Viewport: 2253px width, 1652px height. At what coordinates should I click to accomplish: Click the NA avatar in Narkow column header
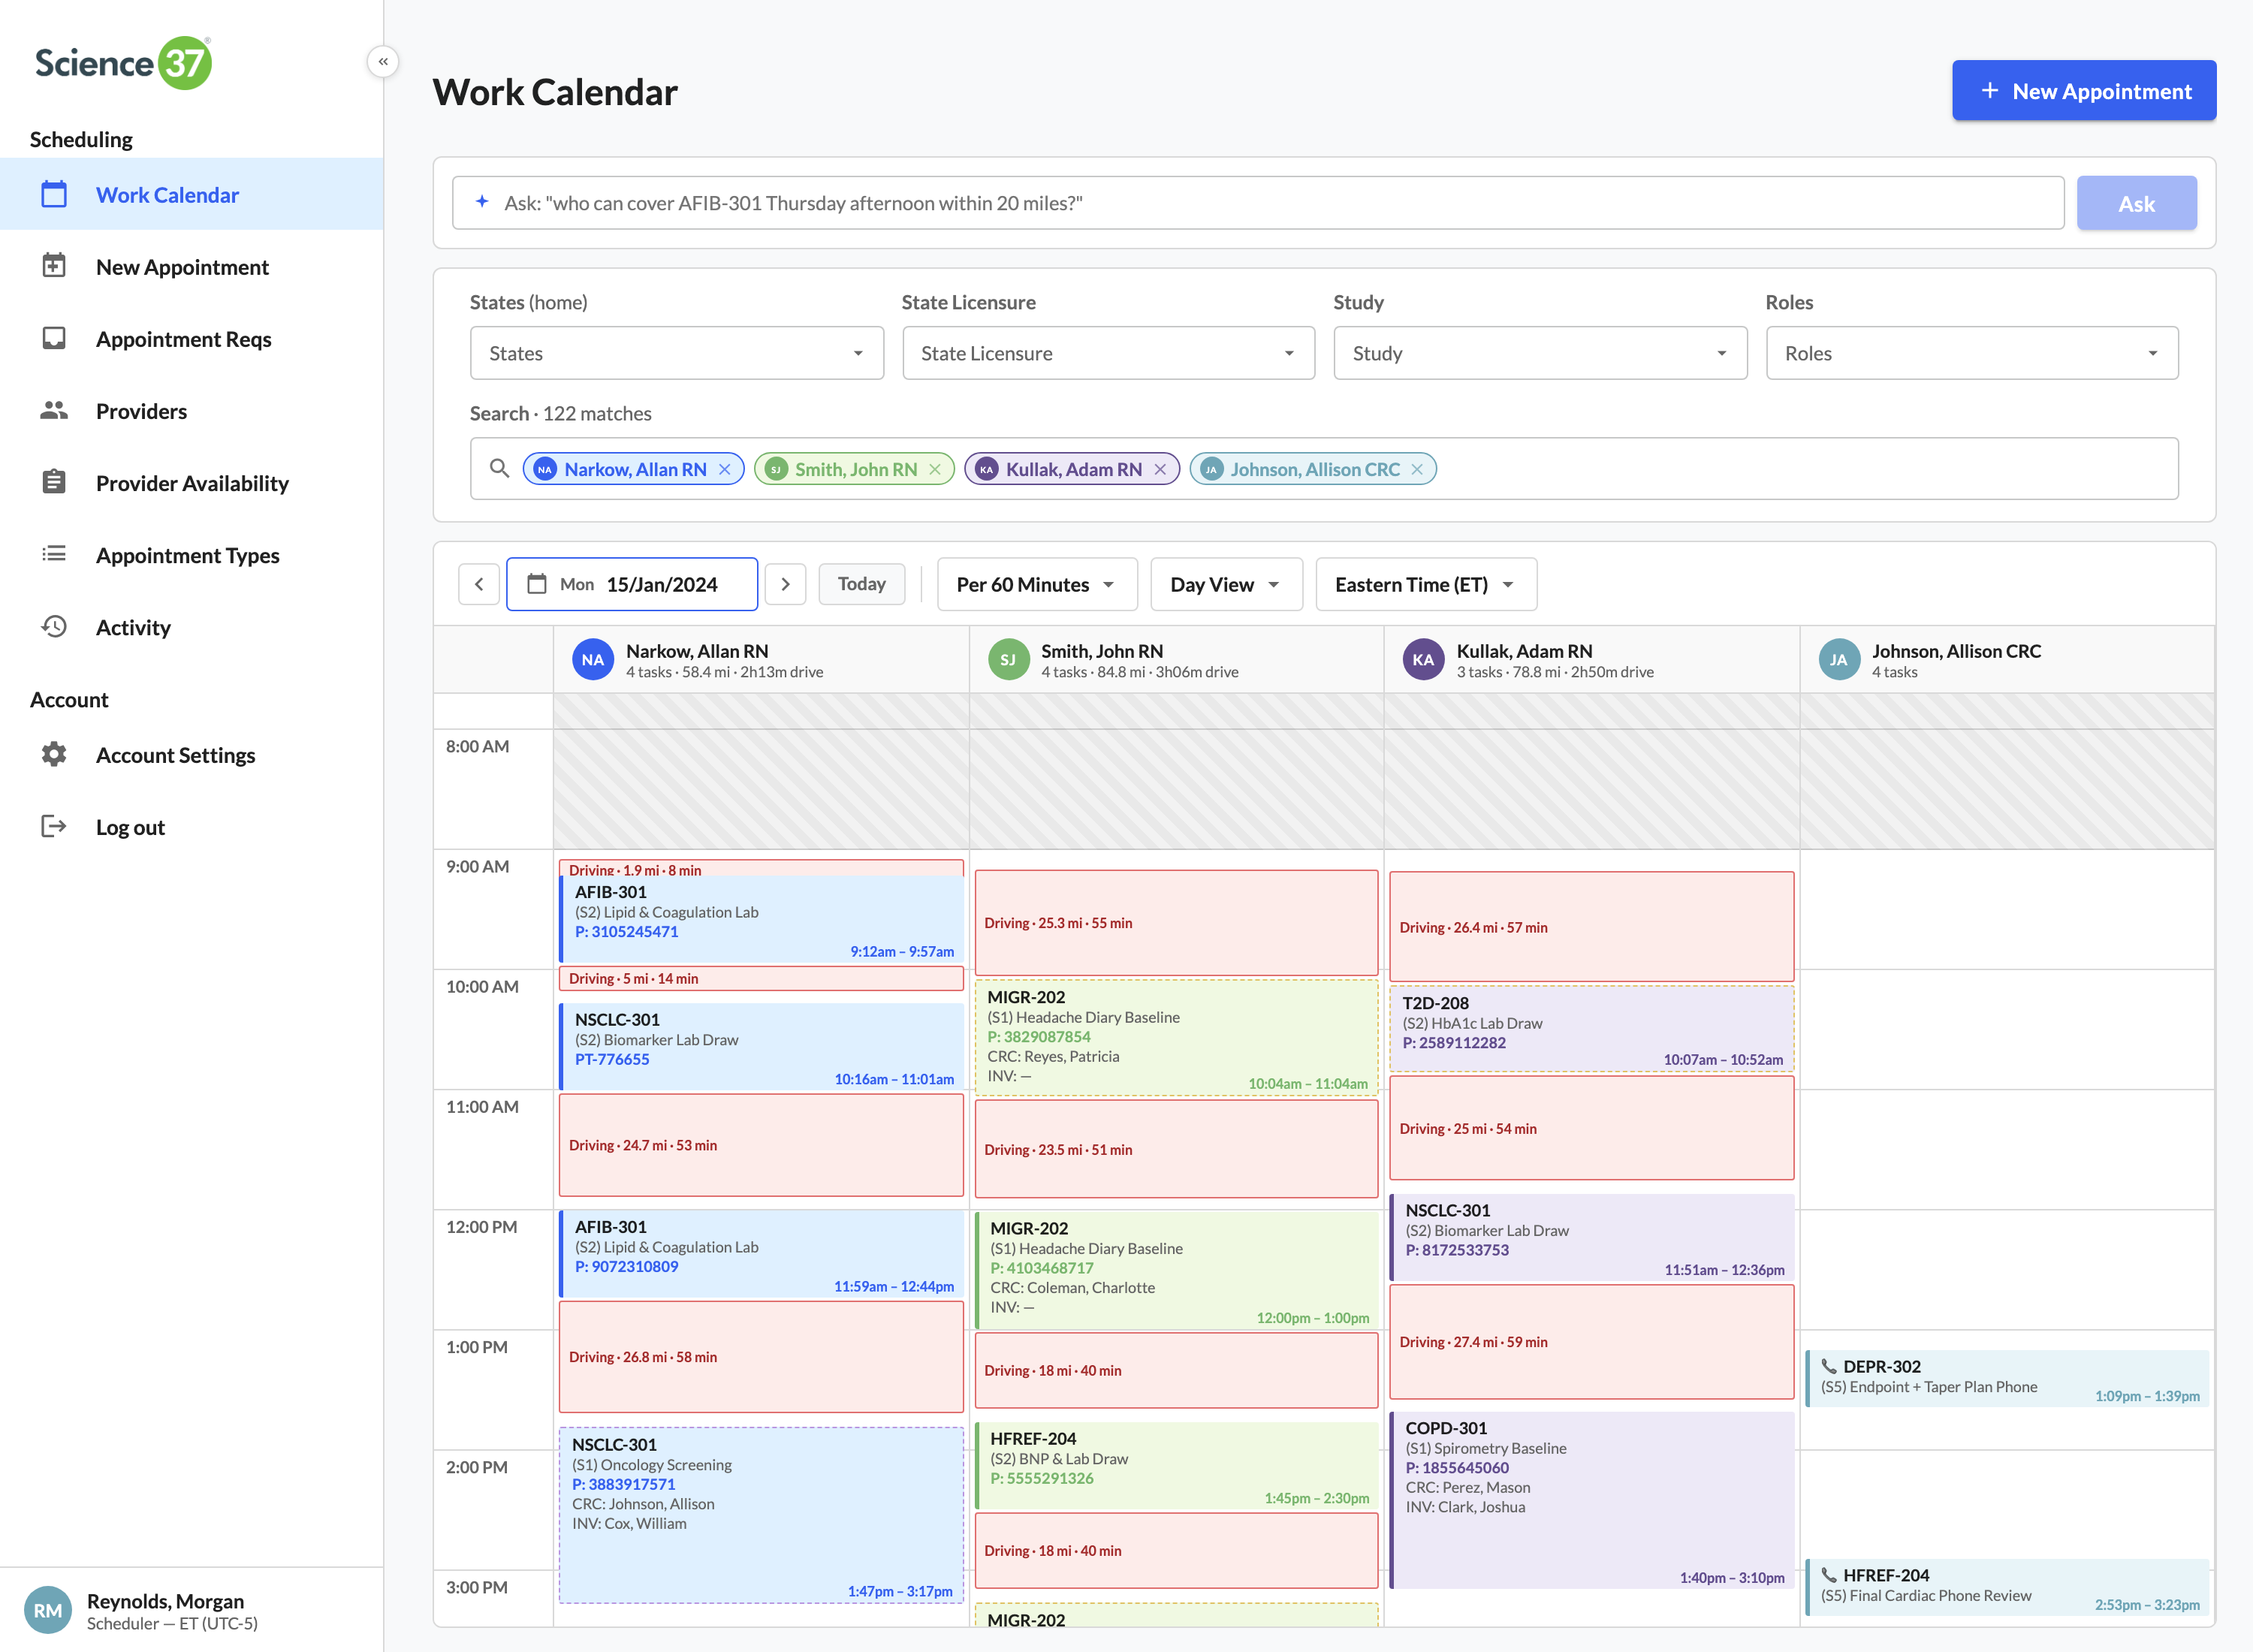[x=593, y=660]
